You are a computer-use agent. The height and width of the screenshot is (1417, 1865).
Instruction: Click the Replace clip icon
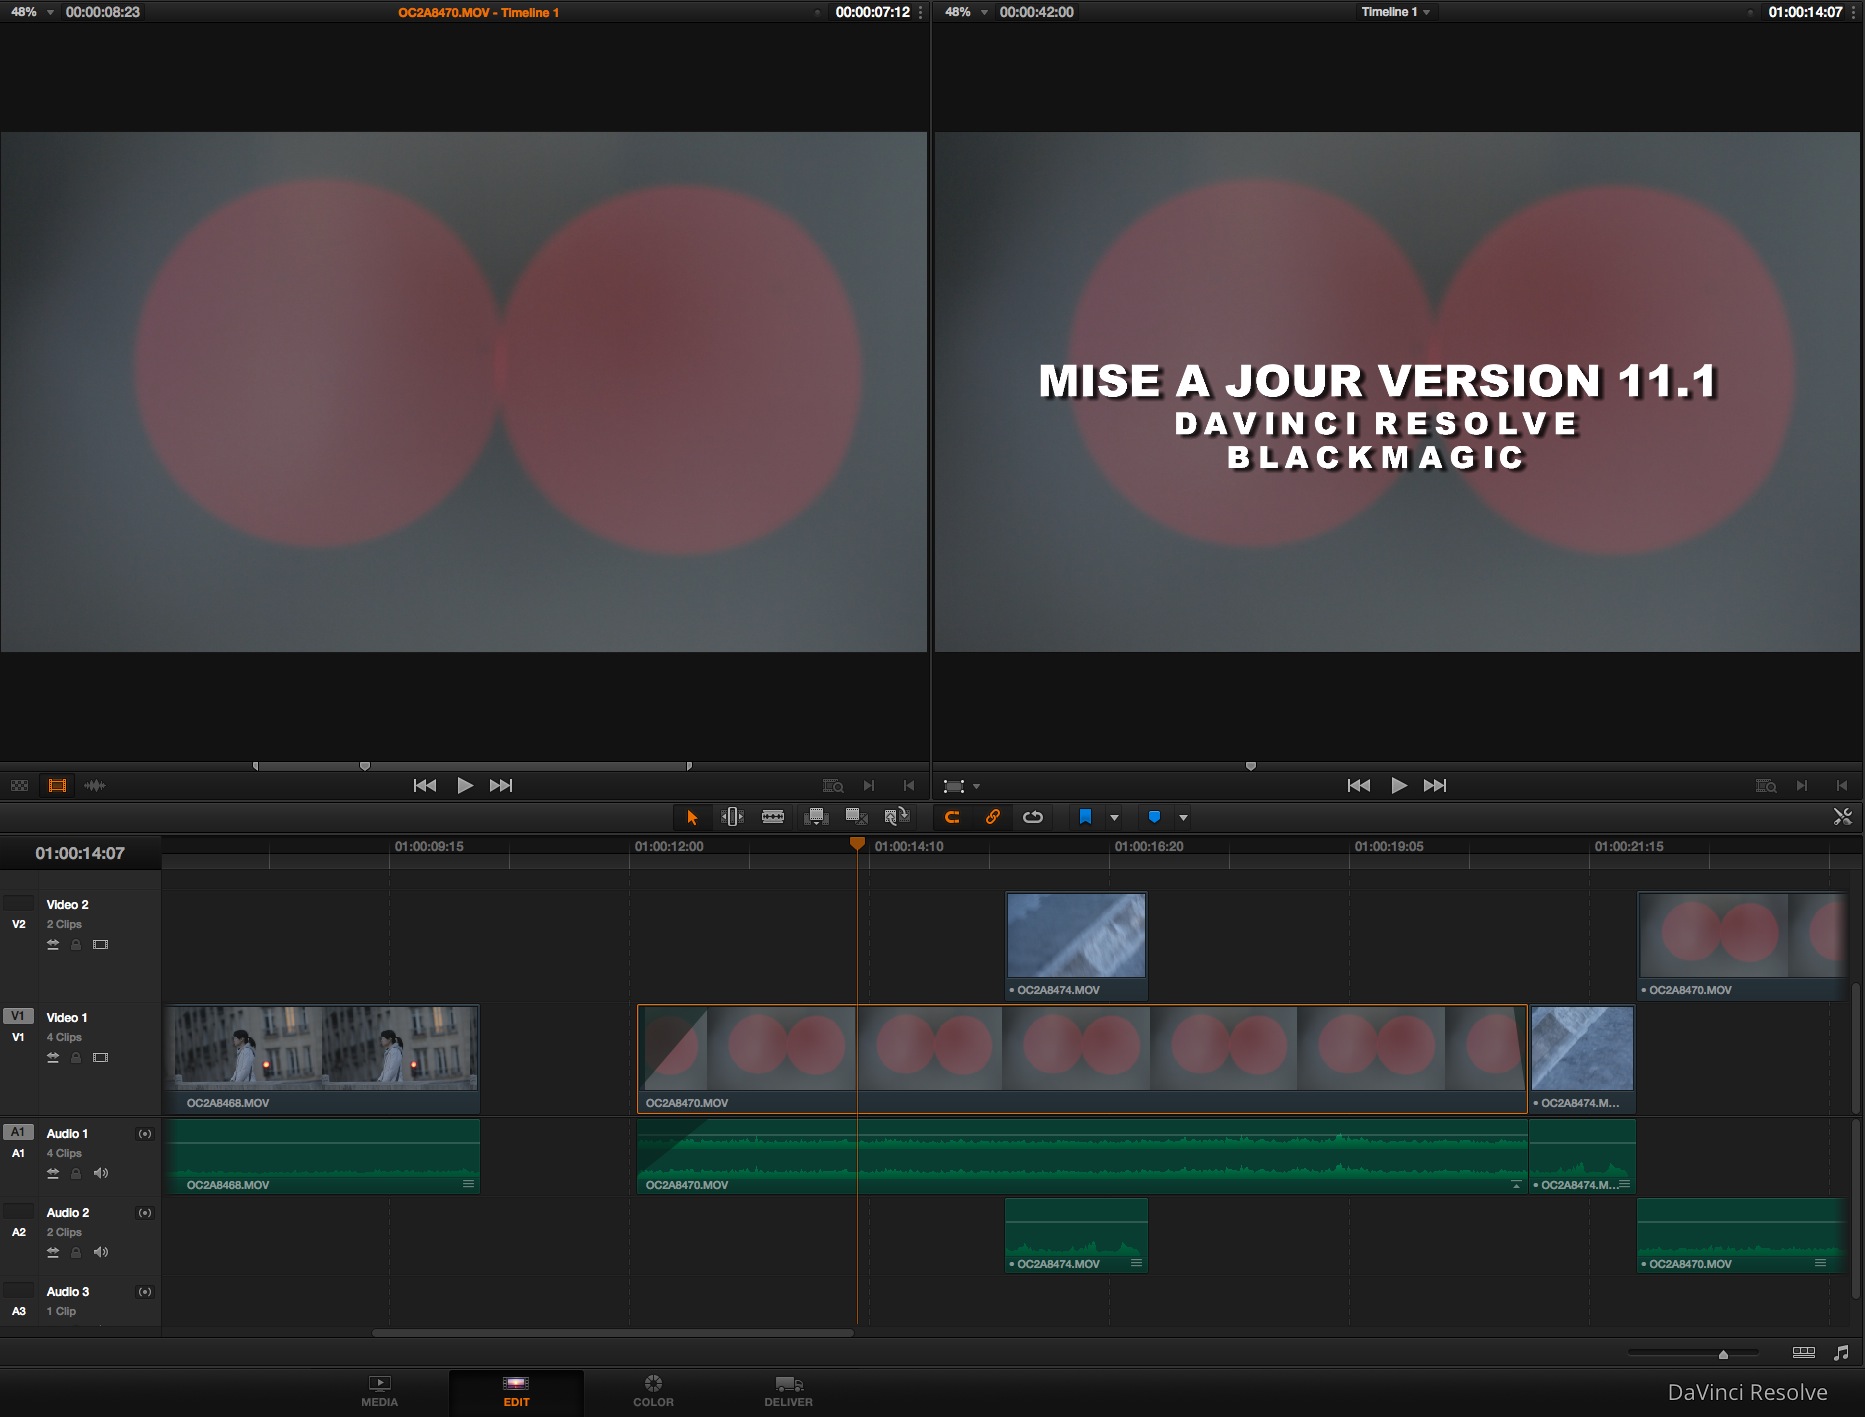(897, 817)
